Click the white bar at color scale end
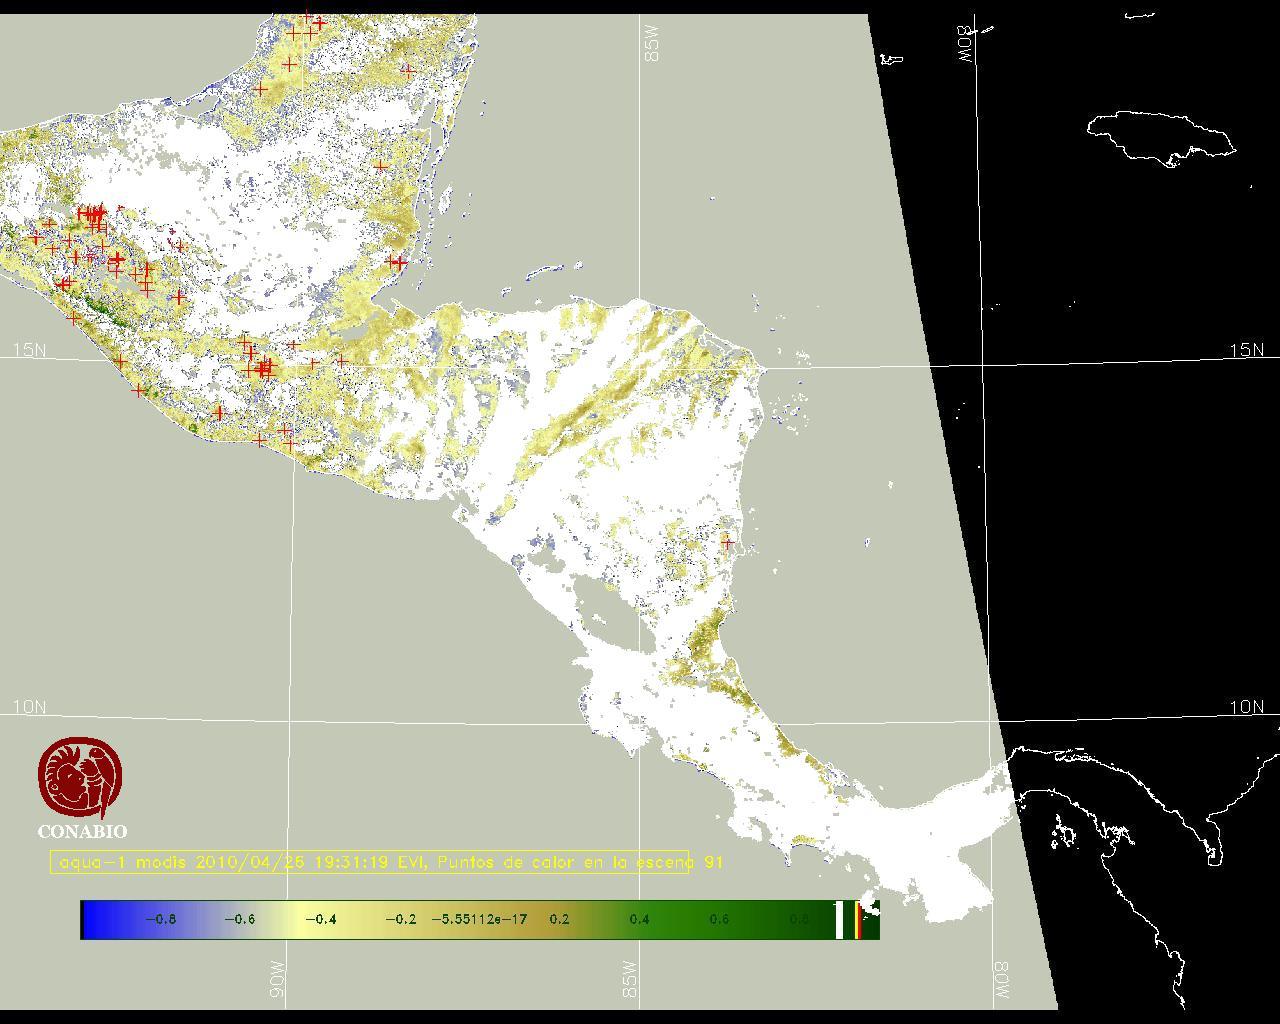This screenshot has width=1280, height=1024. pyautogui.click(x=840, y=919)
